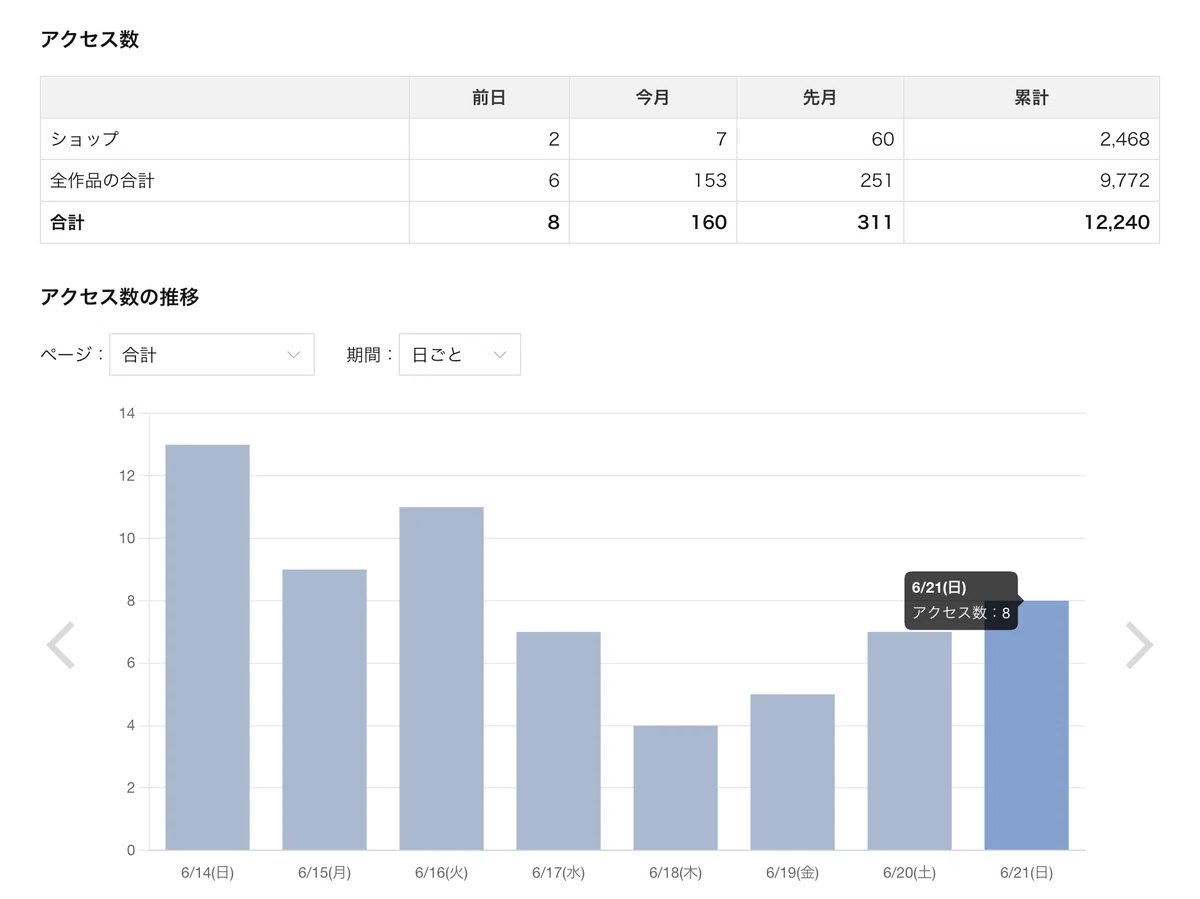Click this month's works value 153
This screenshot has height=899, width=1200.
(709, 181)
